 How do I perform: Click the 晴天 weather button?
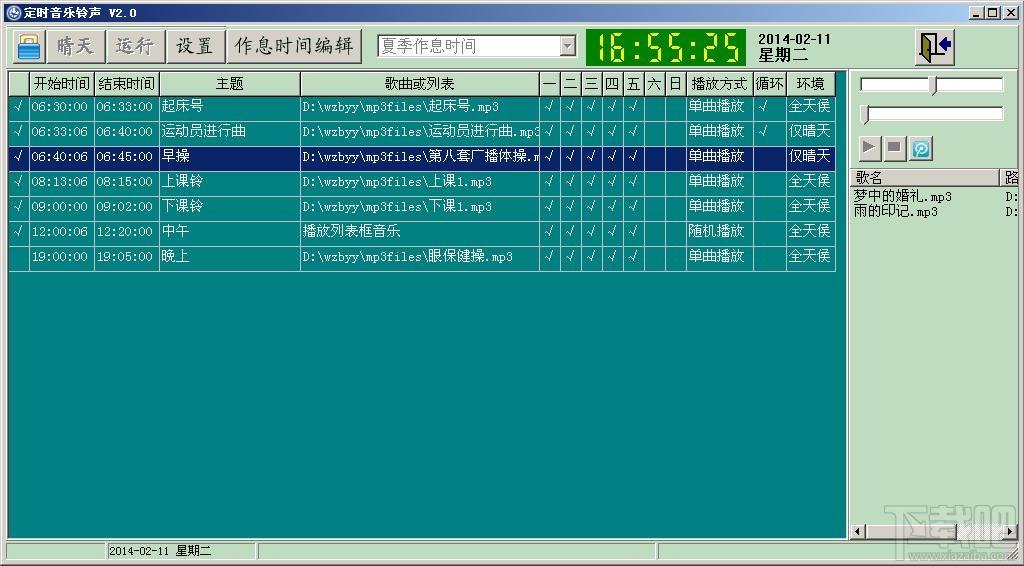click(75, 46)
